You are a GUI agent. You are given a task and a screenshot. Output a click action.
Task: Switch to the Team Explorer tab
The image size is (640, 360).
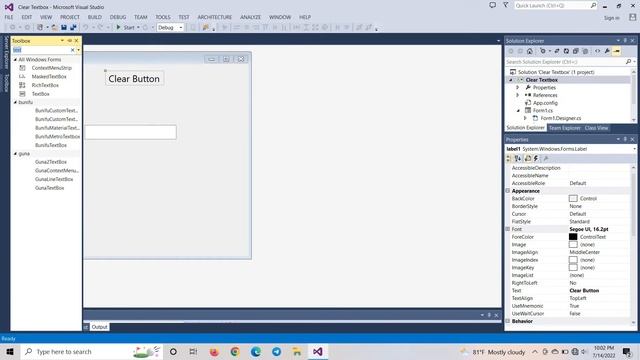pyautogui.click(x=564, y=128)
